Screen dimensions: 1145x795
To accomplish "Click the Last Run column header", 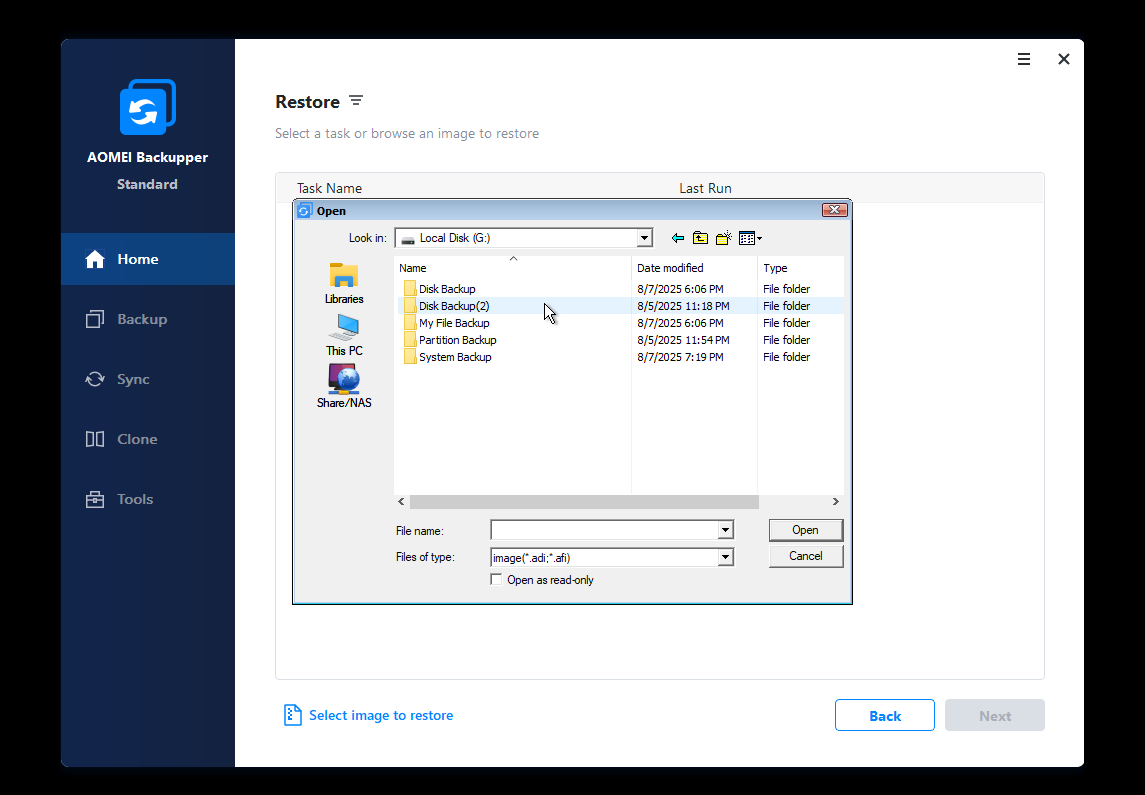I will click(x=705, y=188).
